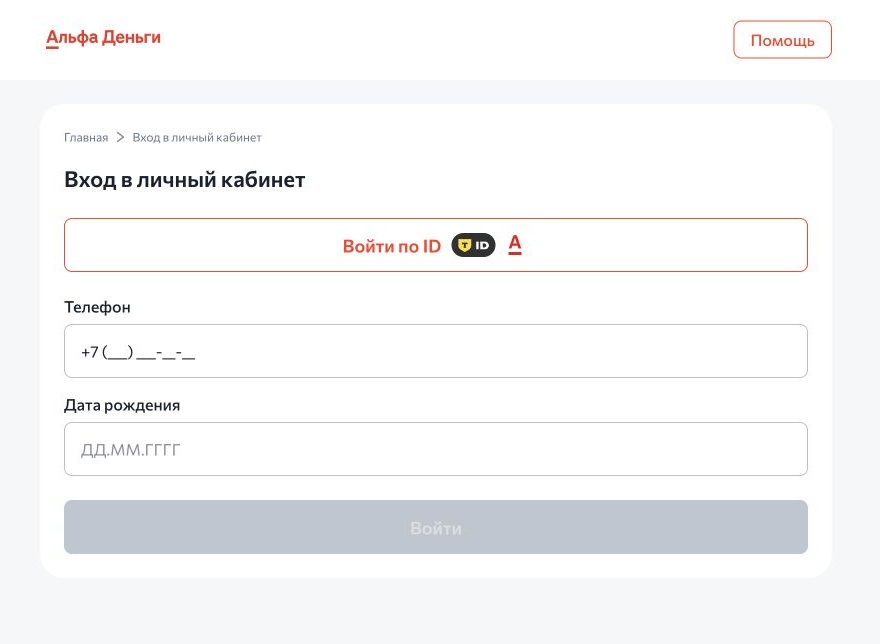Viewport: 880px width, 644px height.
Task: Focus the Телефон phone input field
Action: [x=436, y=351]
